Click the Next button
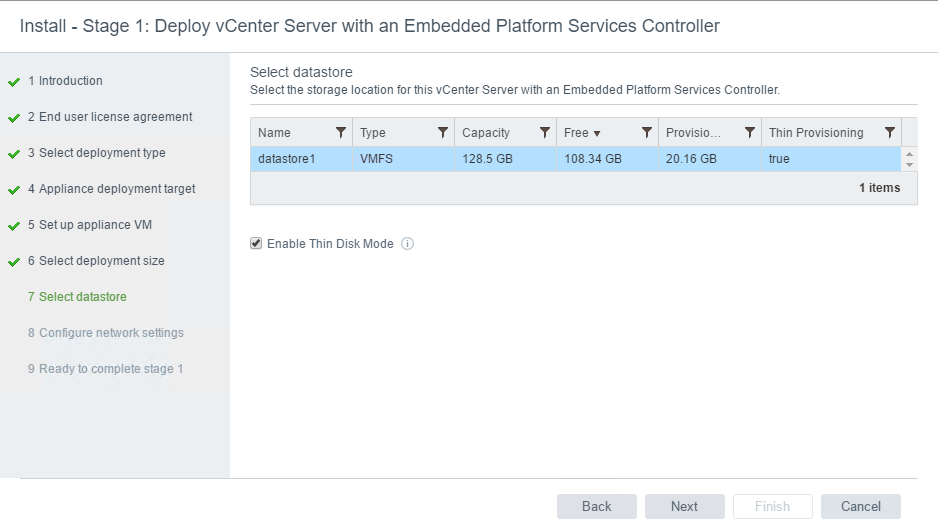 click(684, 506)
